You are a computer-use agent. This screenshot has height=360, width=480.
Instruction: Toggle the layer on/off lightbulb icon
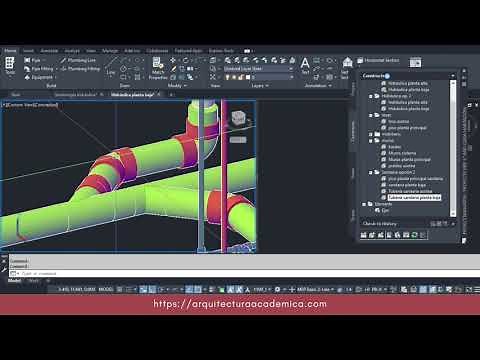[x=228, y=77]
